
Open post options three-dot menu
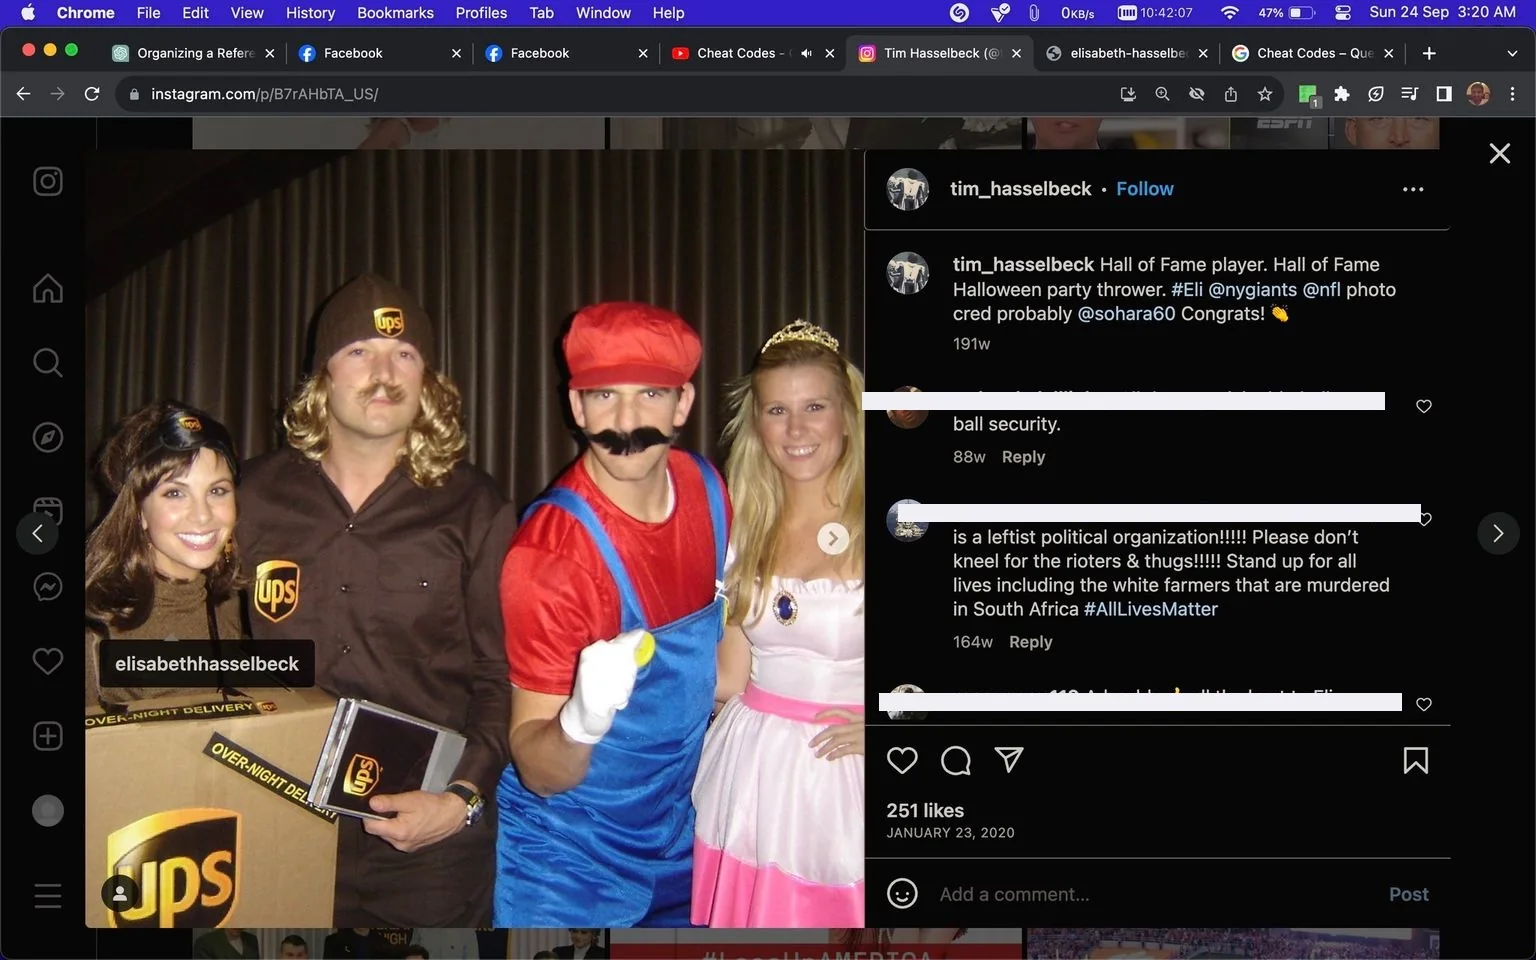(1412, 189)
